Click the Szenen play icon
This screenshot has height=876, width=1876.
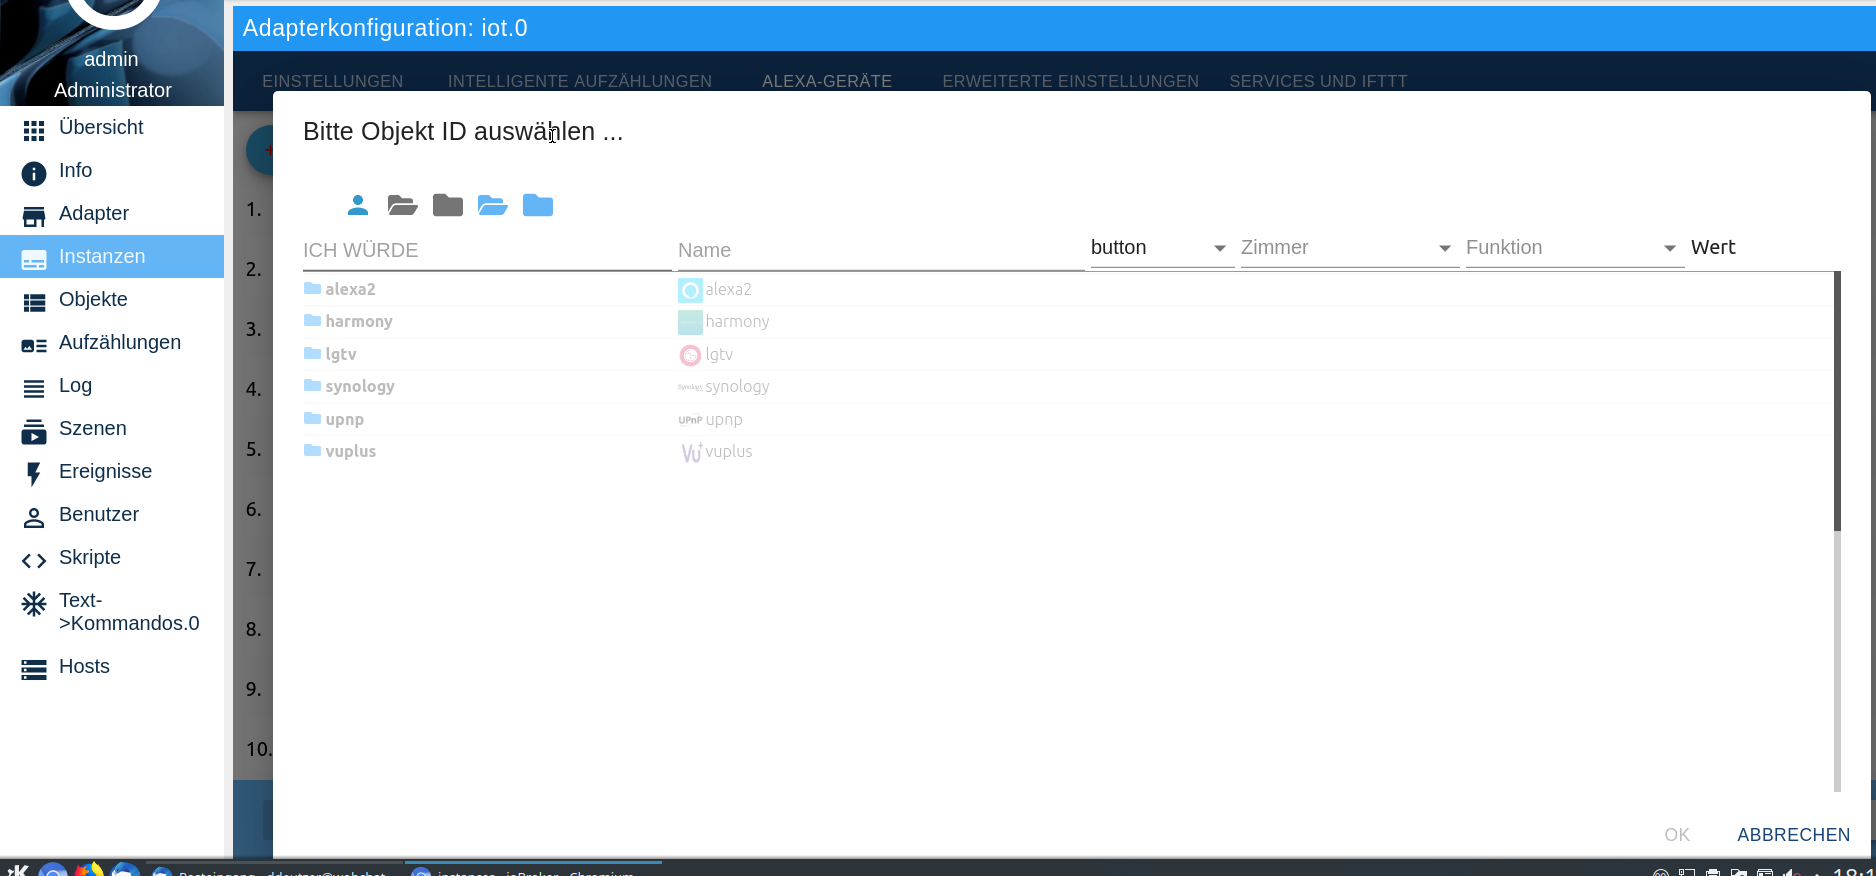click(x=34, y=432)
